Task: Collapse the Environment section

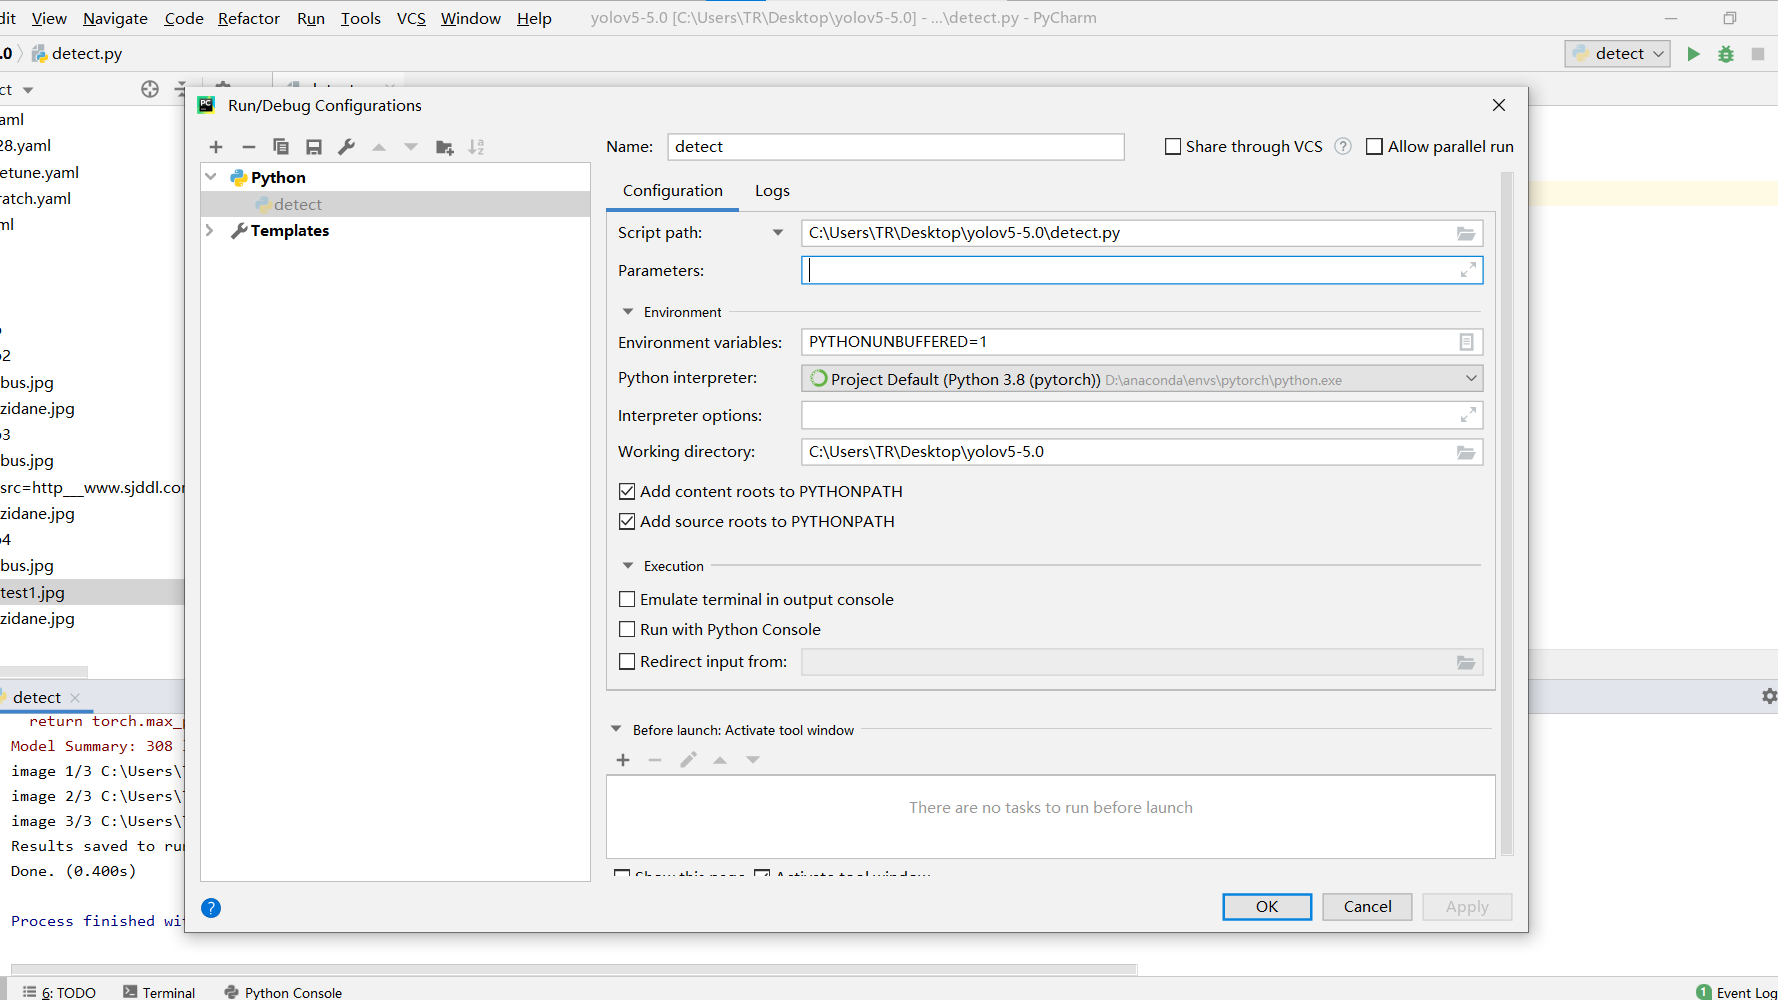Action: 628,312
